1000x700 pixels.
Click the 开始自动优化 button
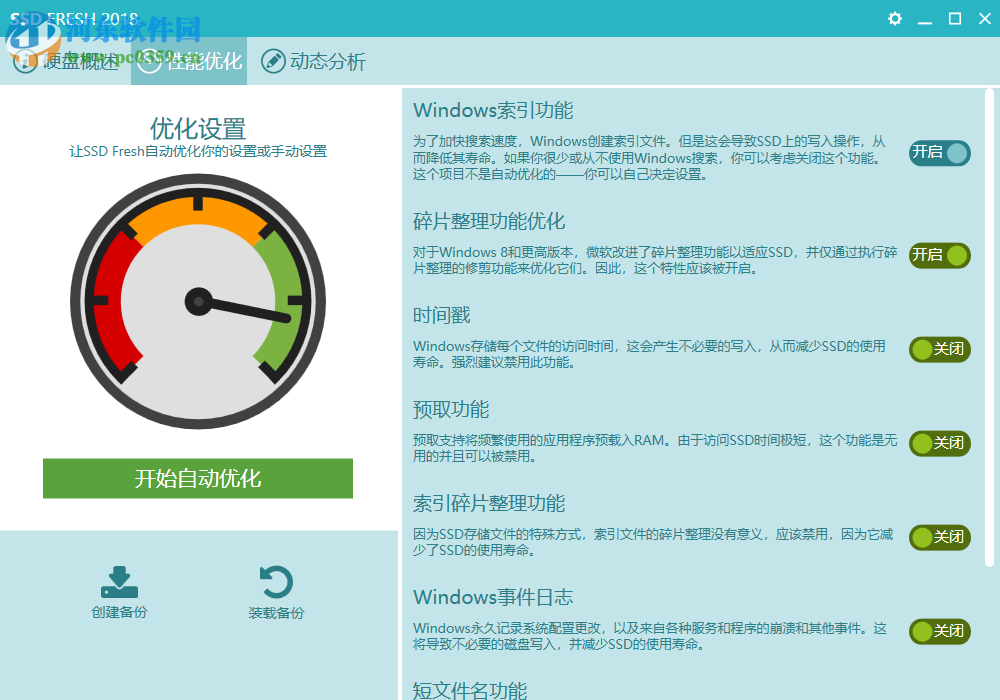(x=197, y=478)
